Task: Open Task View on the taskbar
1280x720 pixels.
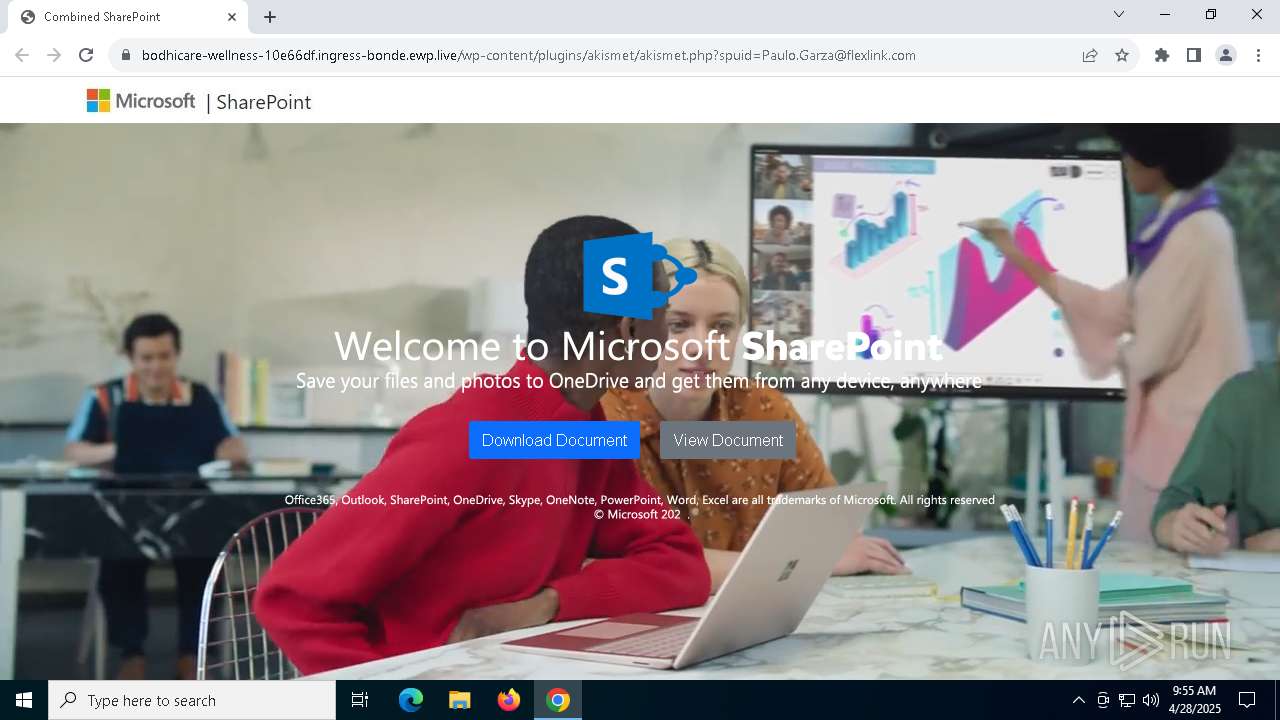Action: [360, 700]
